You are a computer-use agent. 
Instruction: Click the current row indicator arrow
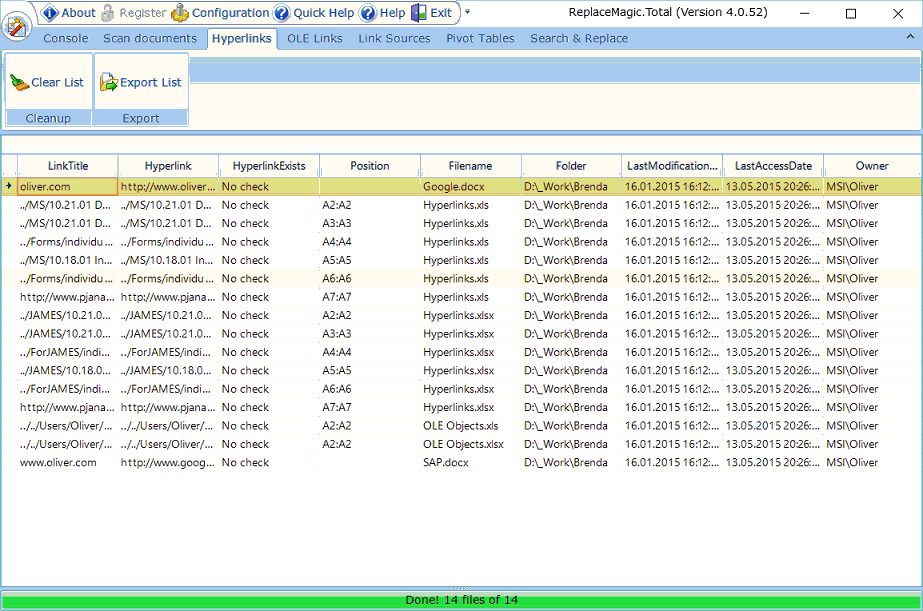coord(9,186)
